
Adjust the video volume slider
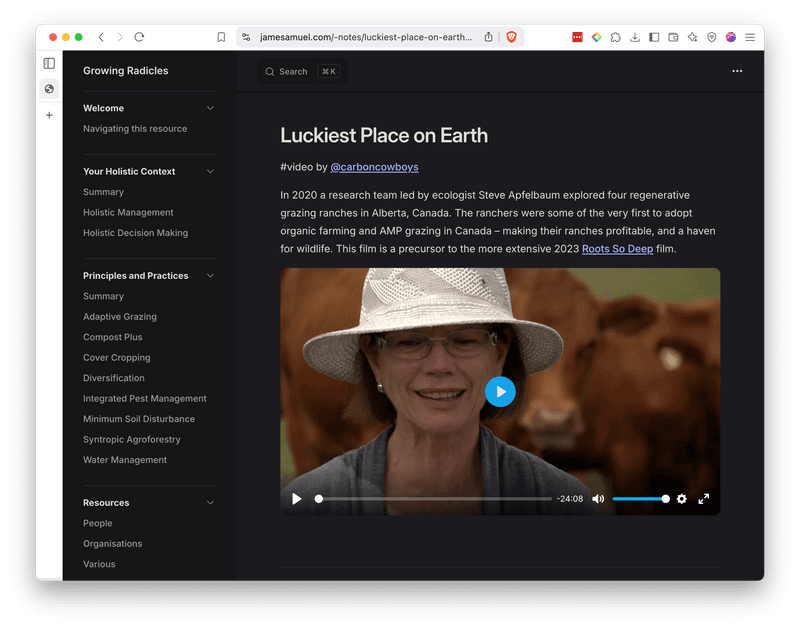[641, 499]
